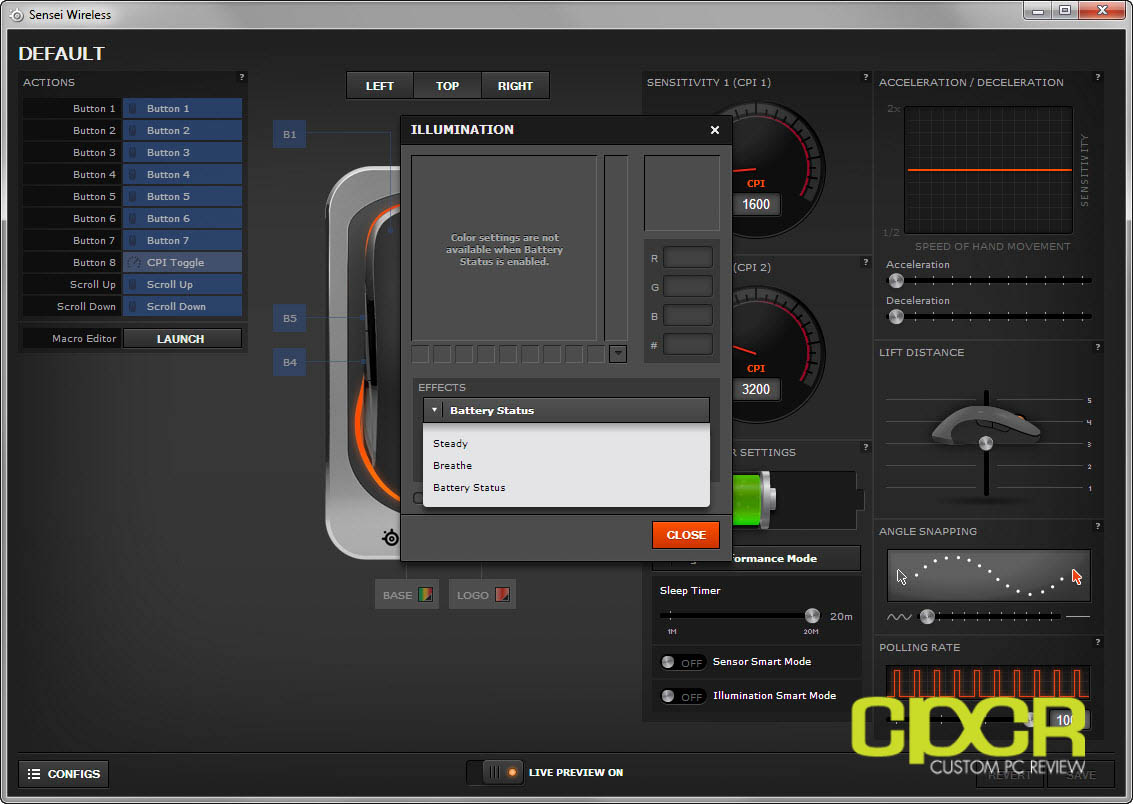
Task: Open action dropdown for Button 7
Action: [182, 241]
